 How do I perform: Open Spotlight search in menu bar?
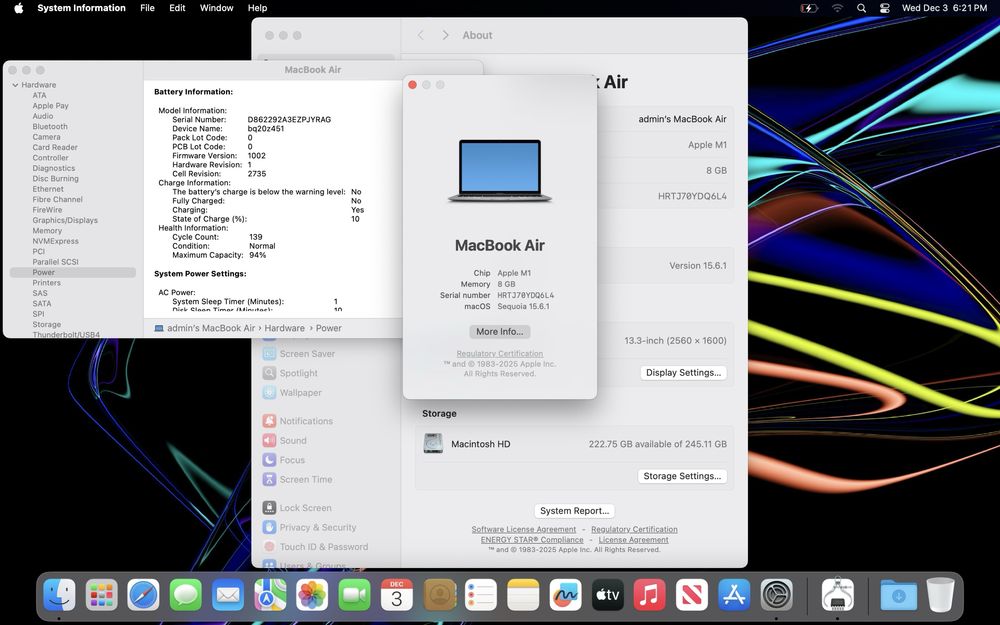[861, 8]
